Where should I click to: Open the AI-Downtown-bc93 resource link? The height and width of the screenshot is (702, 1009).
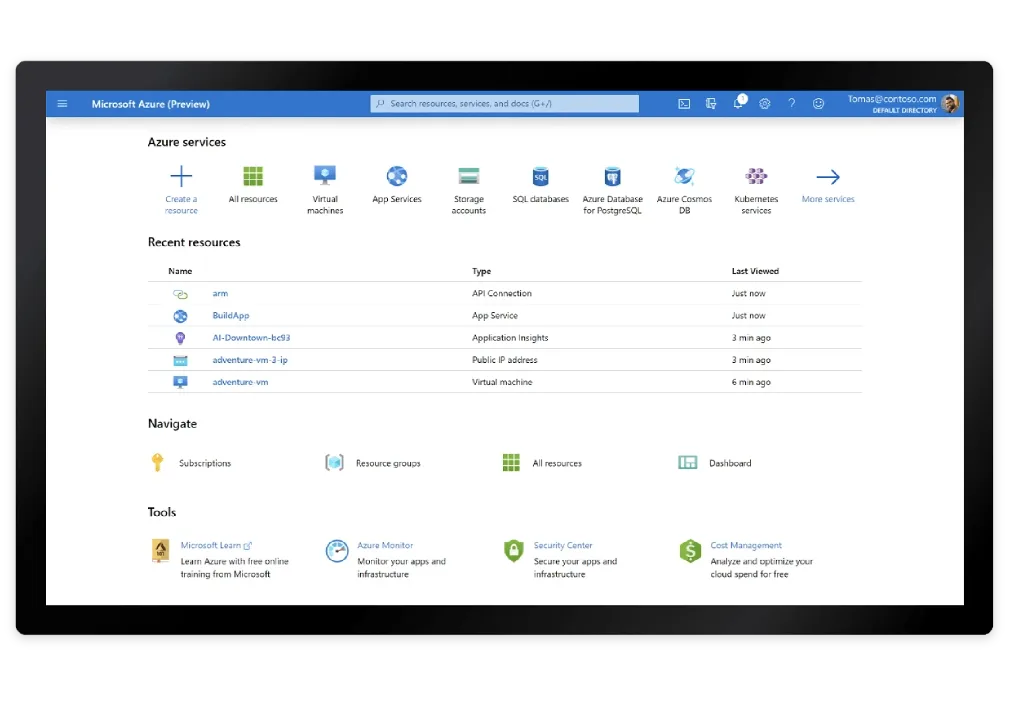point(251,338)
